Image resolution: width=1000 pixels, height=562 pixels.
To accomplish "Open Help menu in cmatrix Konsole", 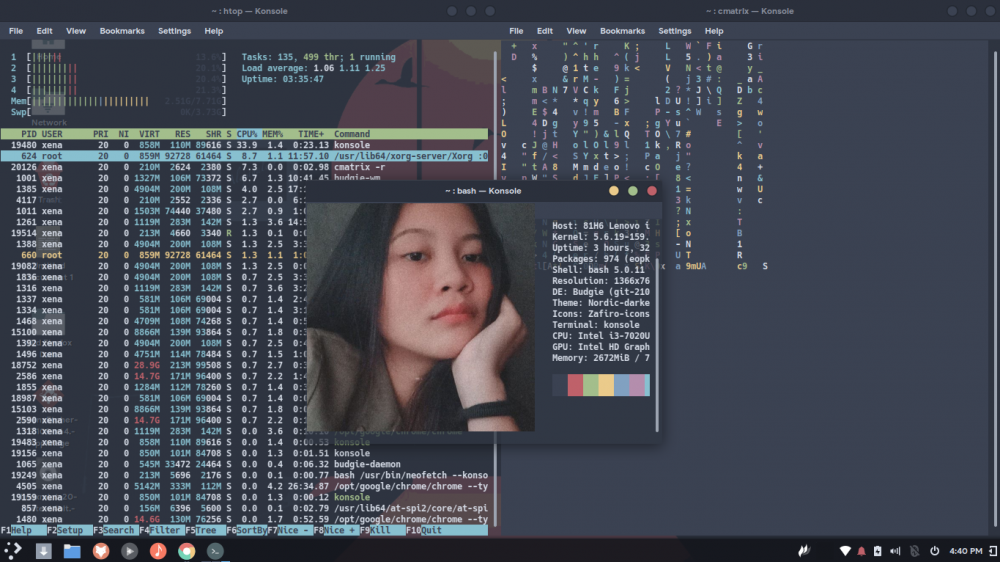I will pos(714,31).
